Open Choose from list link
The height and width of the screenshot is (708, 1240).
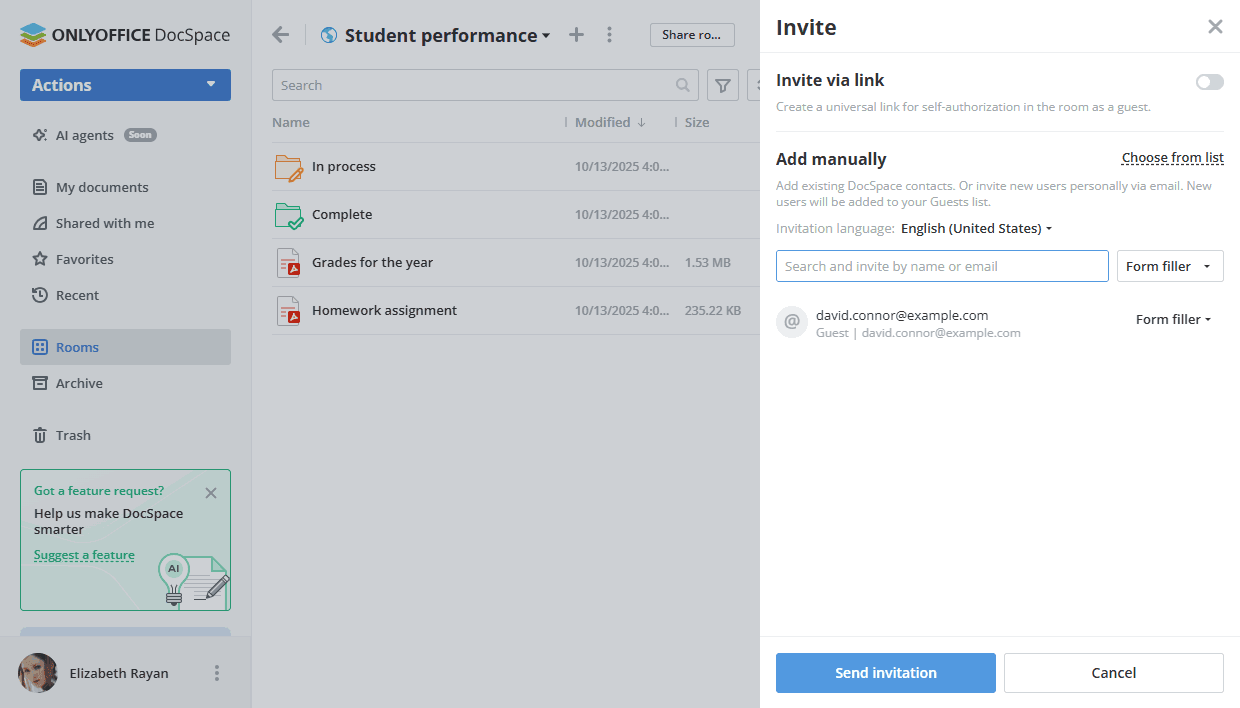[x=1172, y=158]
